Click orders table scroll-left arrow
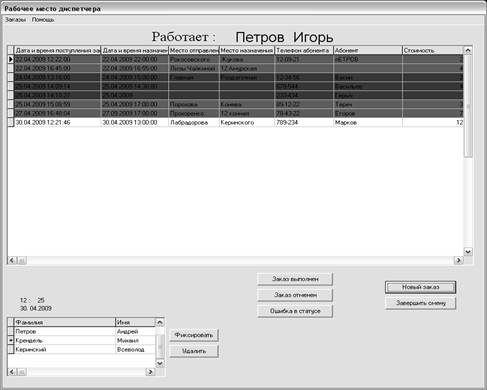The height and width of the screenshot is (390, 487). [x=12, y=260]
